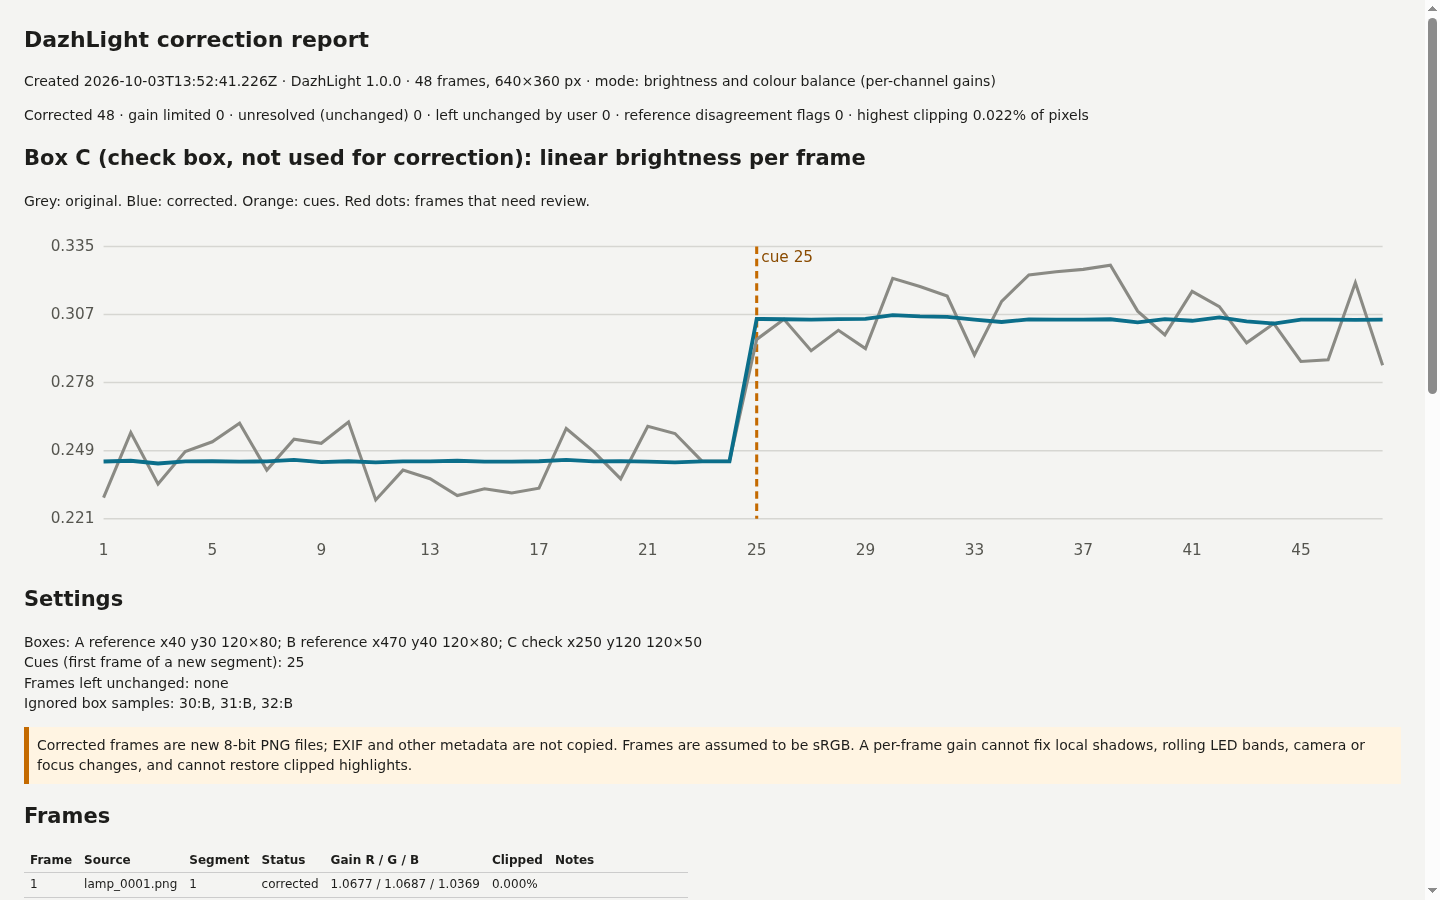
Task: Click the "Box C" chart heading
Action: (445, 158)
